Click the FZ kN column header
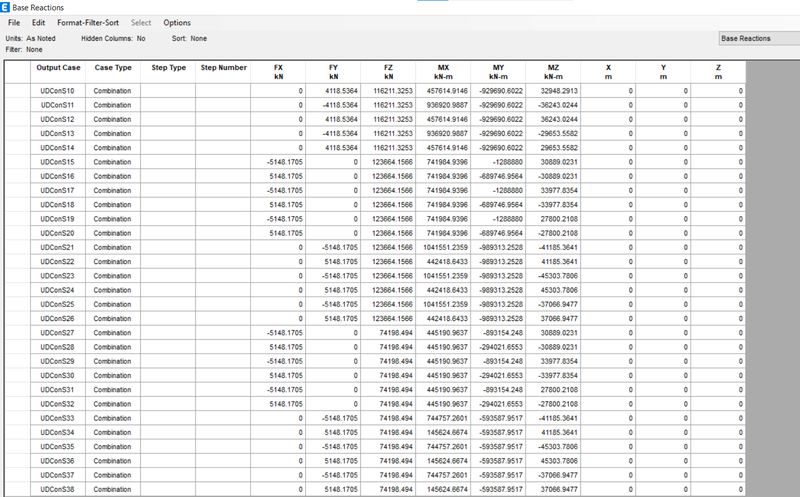 click(x=388, y=72)
